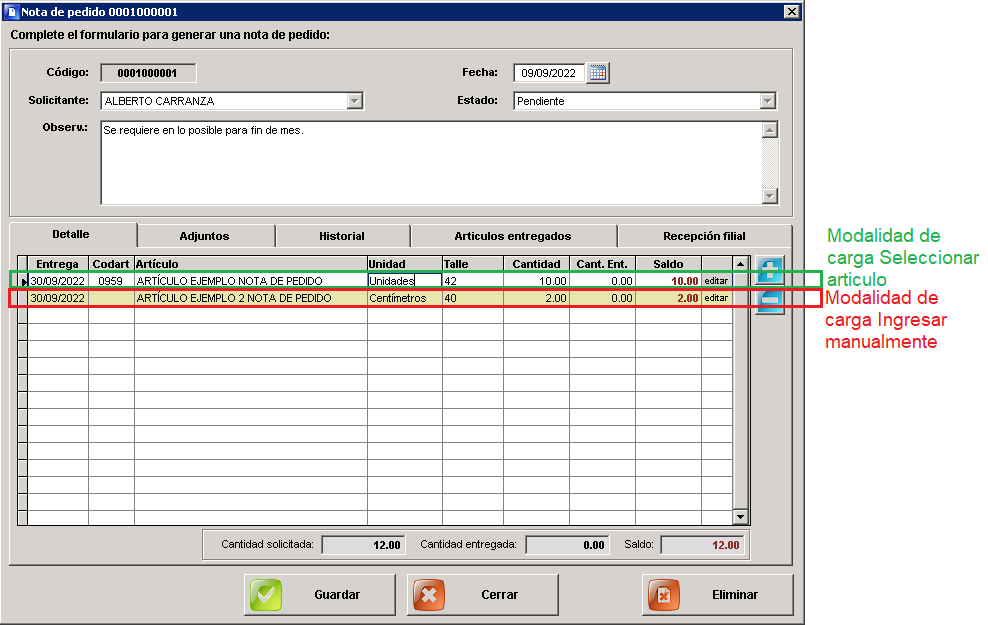Click the green checkmark Guardar icon
This screenshot has width=988, height=625.
click(x=266, y=595)
